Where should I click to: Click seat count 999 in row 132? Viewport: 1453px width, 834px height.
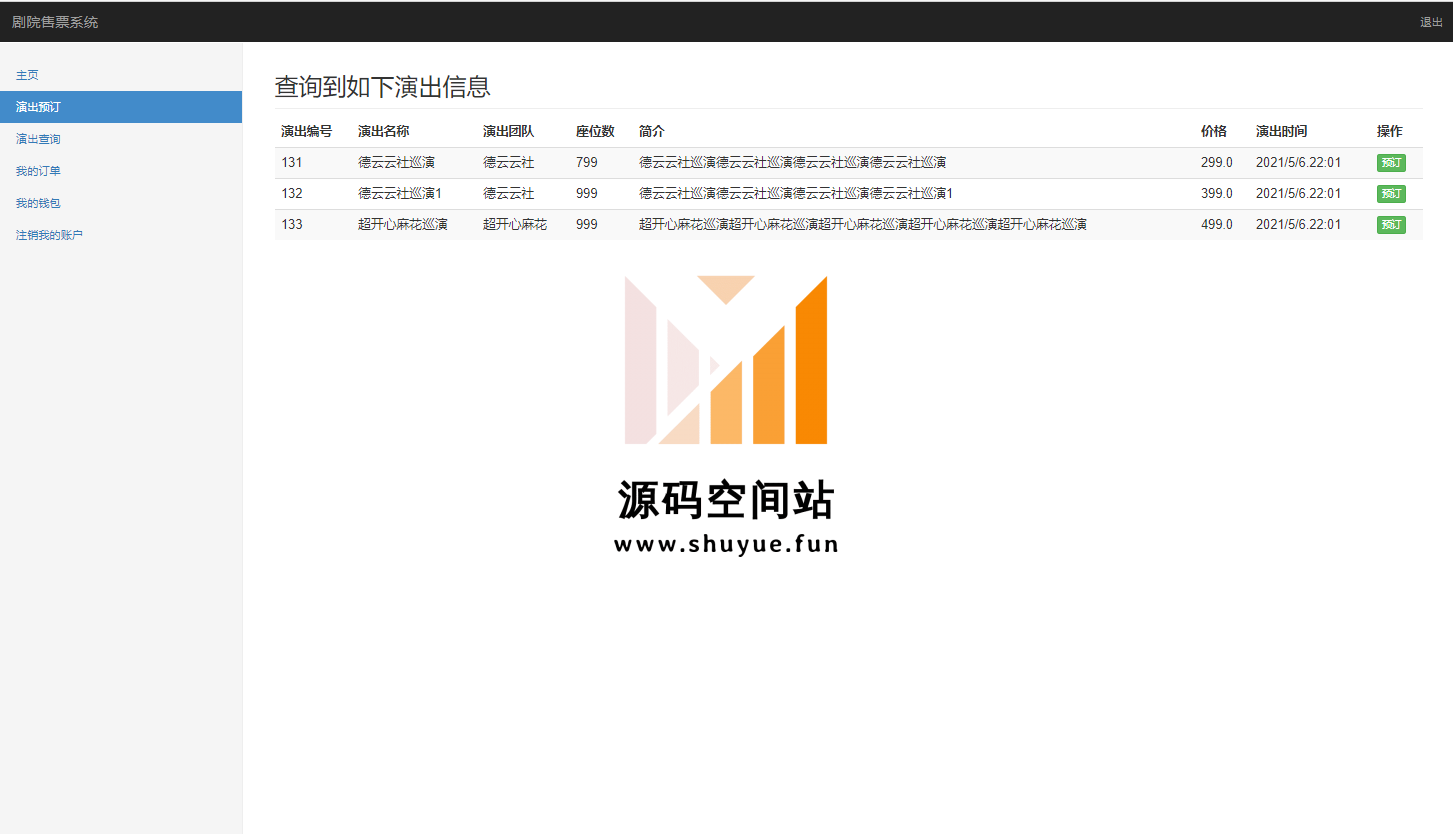click(587, 194)
